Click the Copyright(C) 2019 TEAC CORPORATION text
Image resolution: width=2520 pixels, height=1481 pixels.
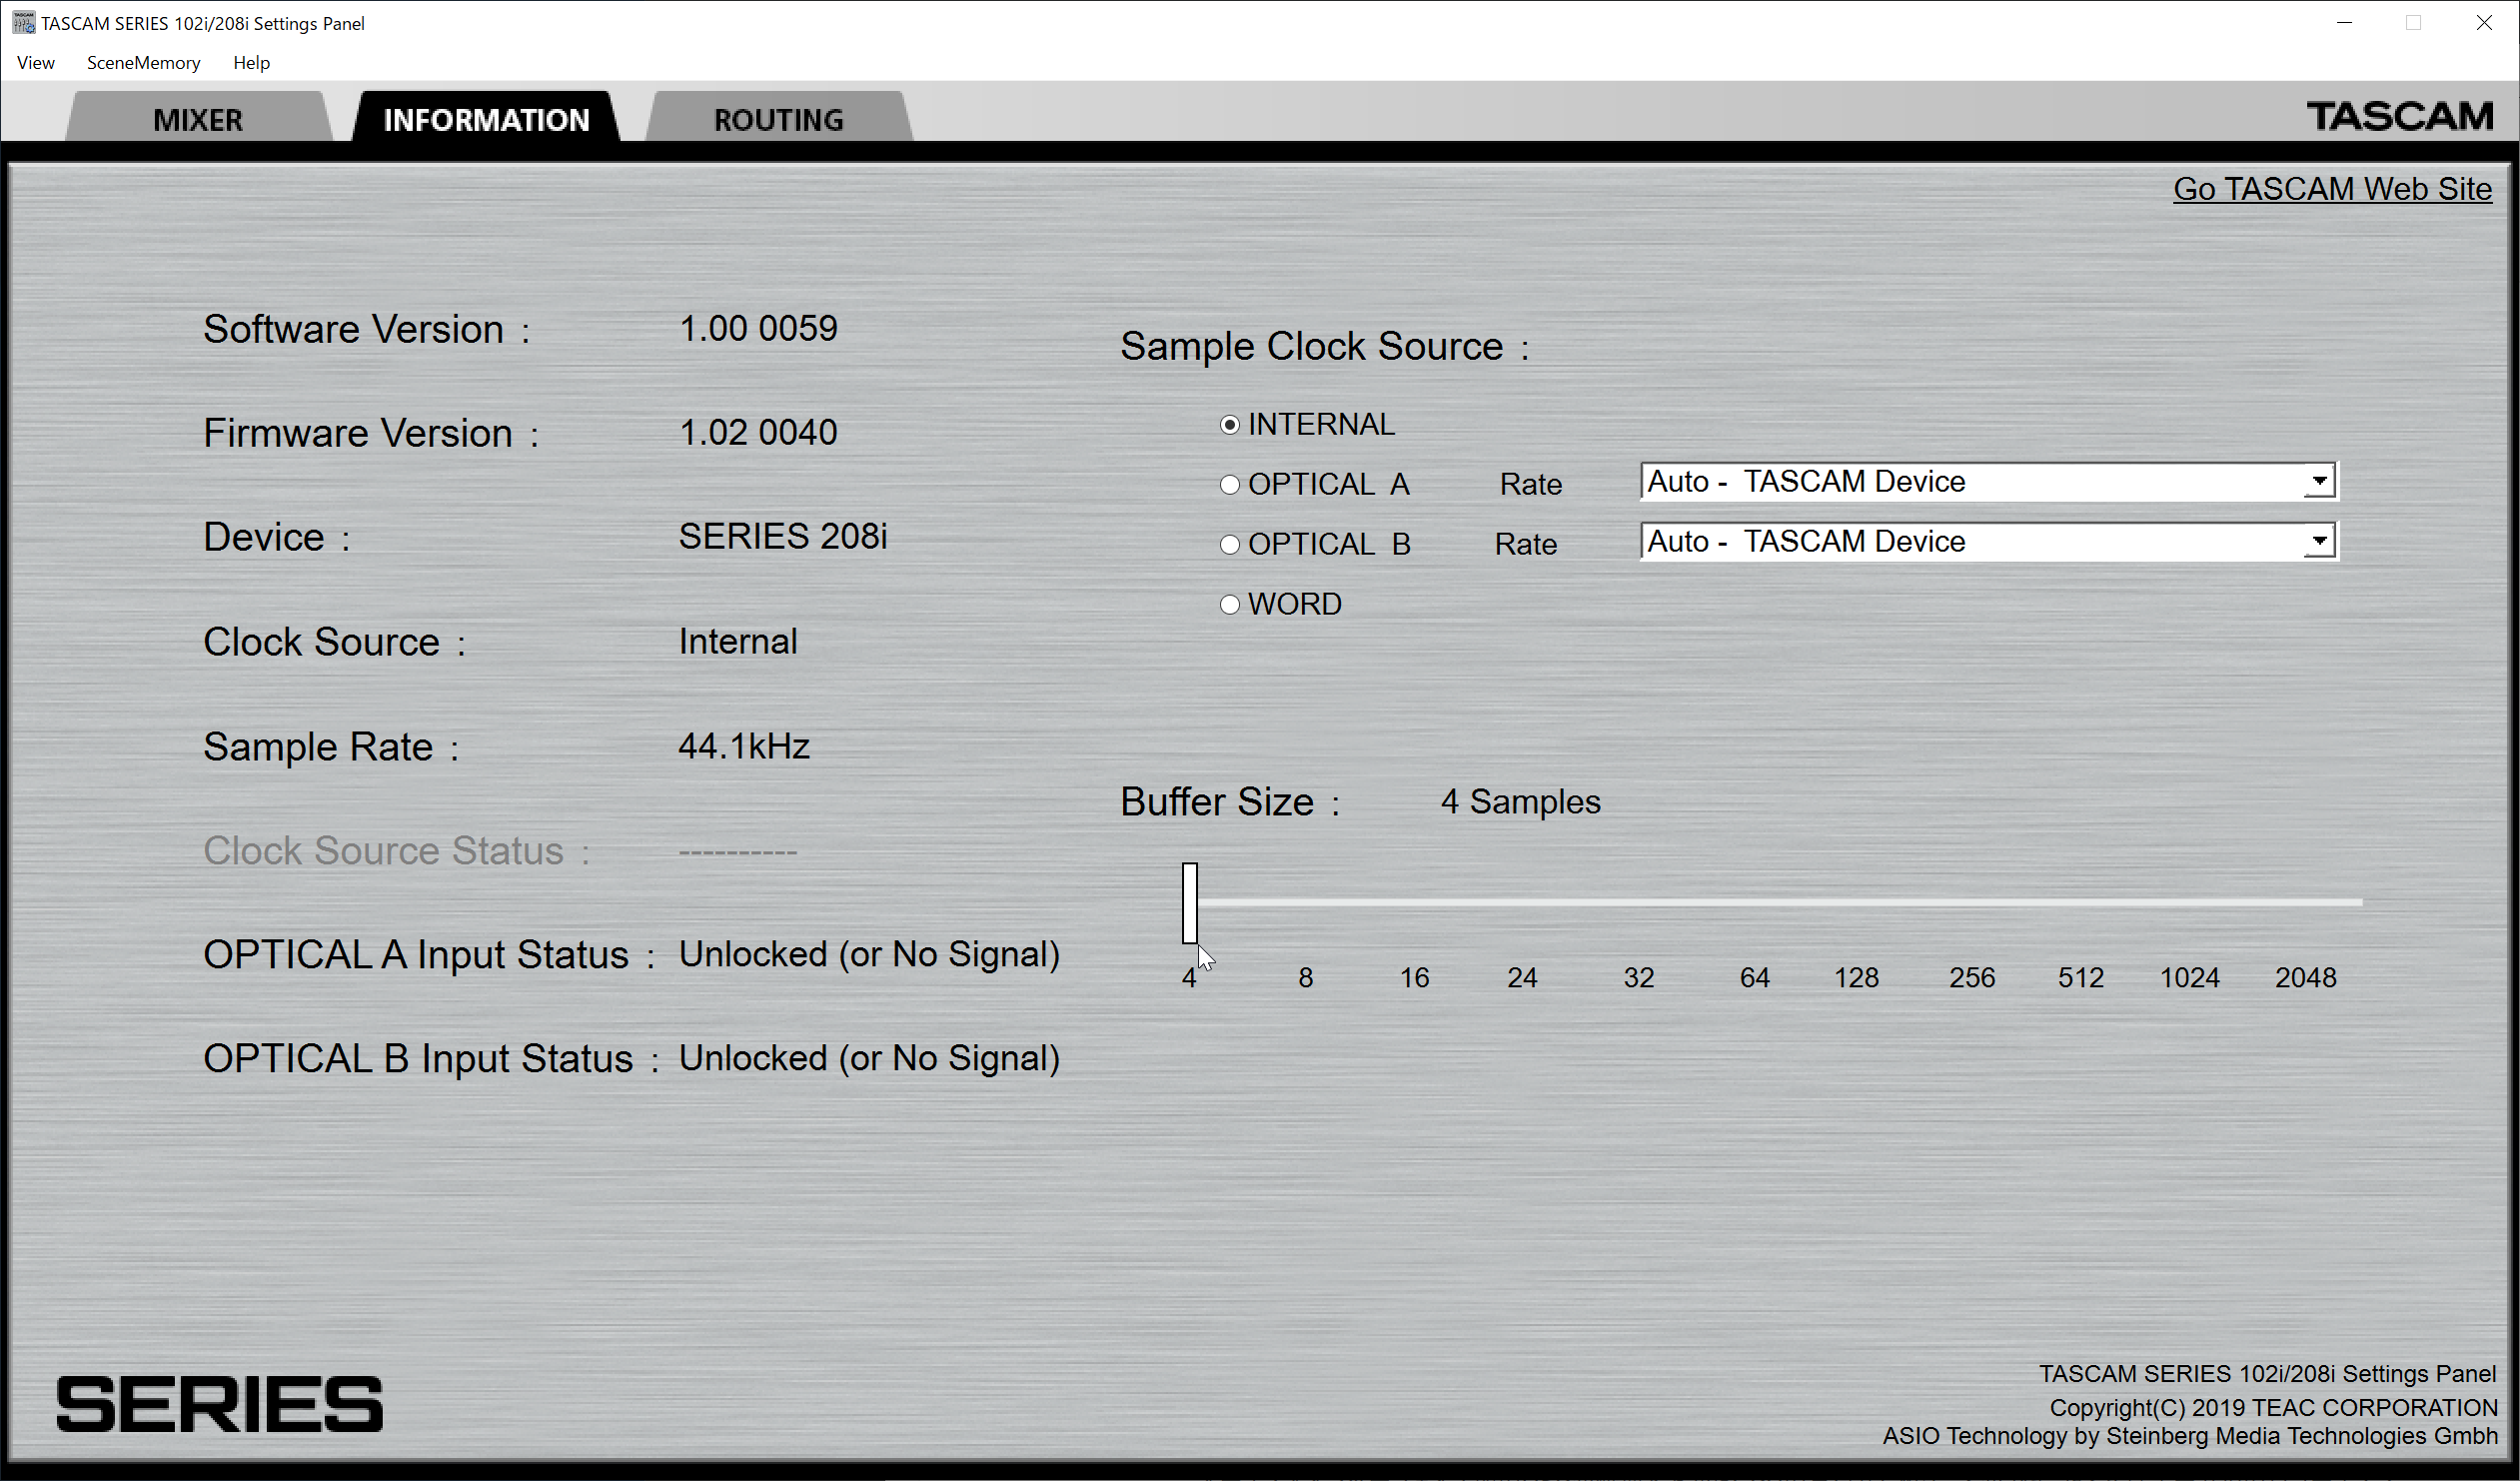coord(2273,1408)
